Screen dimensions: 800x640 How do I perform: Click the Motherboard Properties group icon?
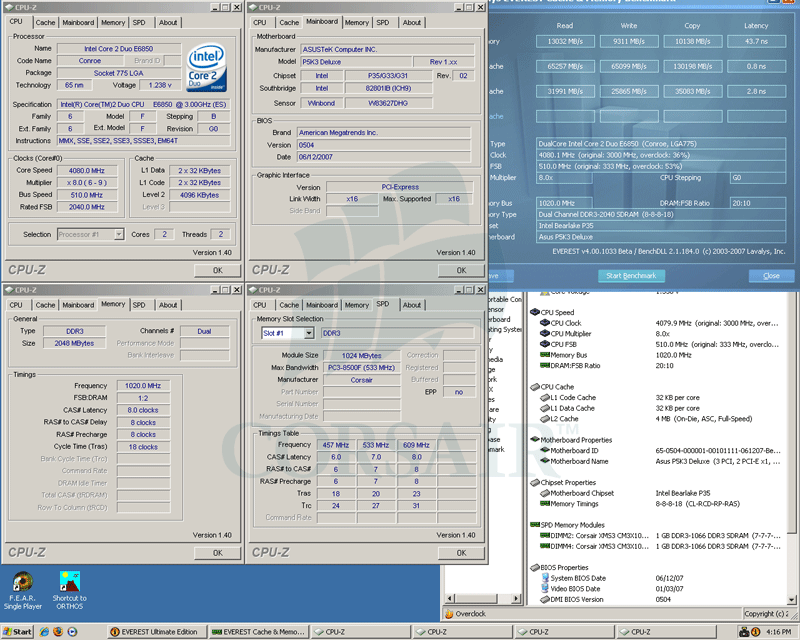pos(535,439)
